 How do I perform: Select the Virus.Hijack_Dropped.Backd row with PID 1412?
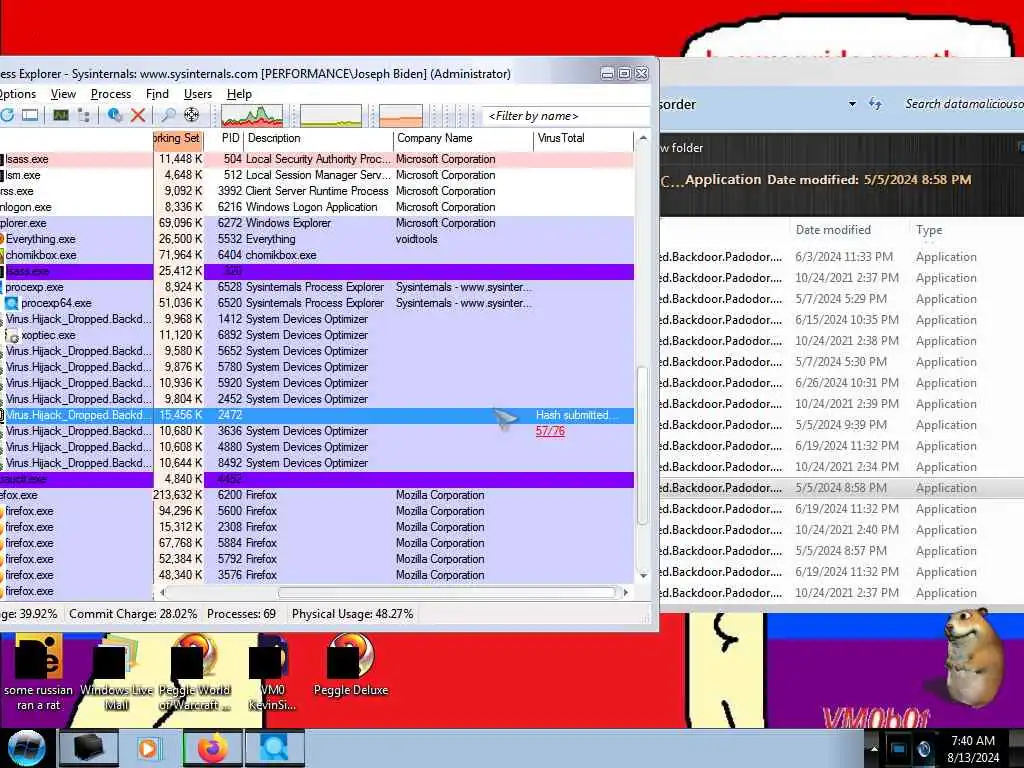tap(317, 319)
